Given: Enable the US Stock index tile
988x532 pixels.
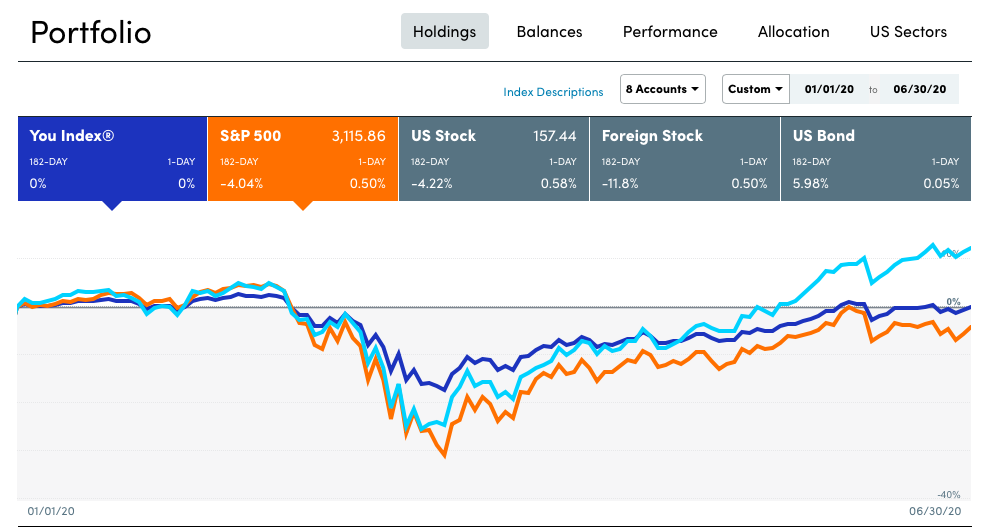Looking at the screenshot, I should (493, 159).
